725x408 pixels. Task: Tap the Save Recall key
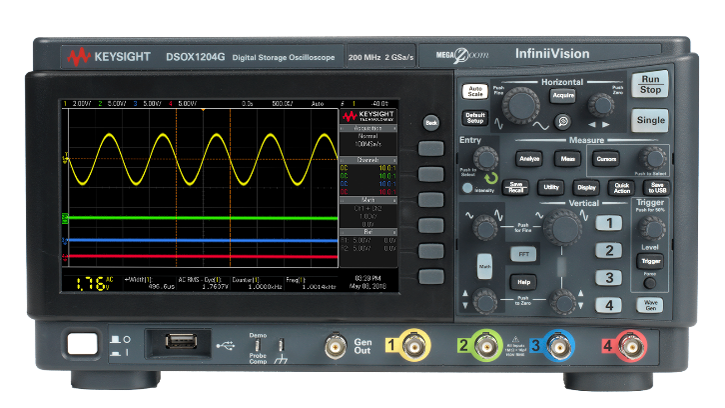coord(516,187)
